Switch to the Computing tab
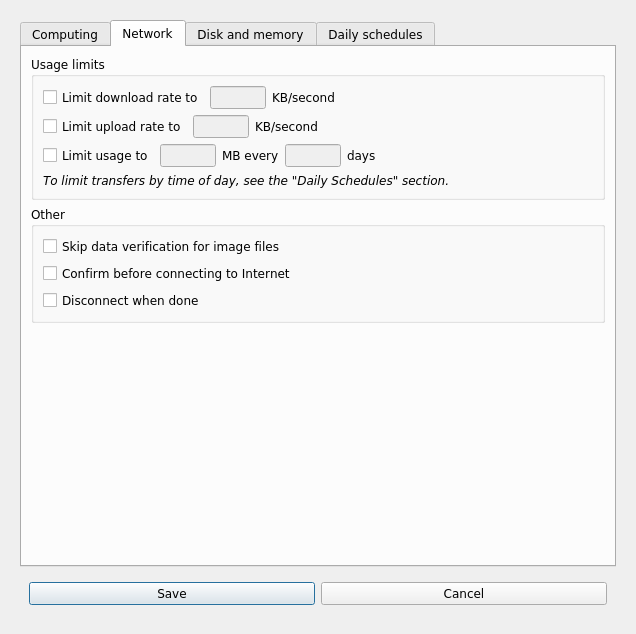The height and width of the screenshot is (634, 636). tap(65, 34)
